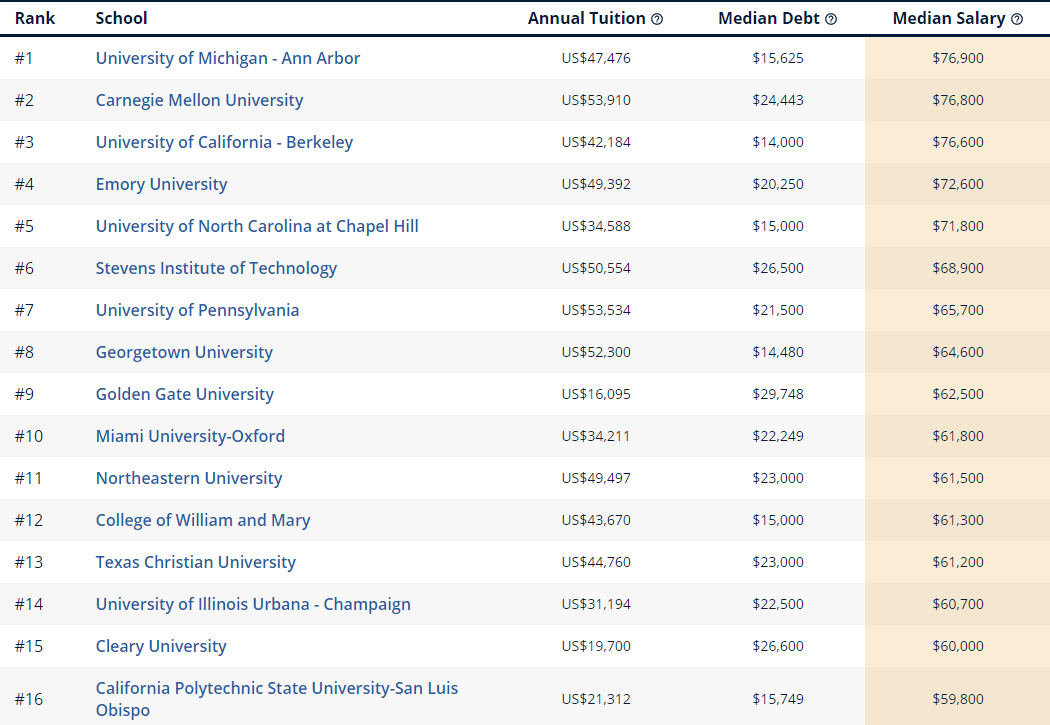The height and width of the screenshot is (725, 1050).
Task: Click the Median Salary column header
Action: coord(950,19)
